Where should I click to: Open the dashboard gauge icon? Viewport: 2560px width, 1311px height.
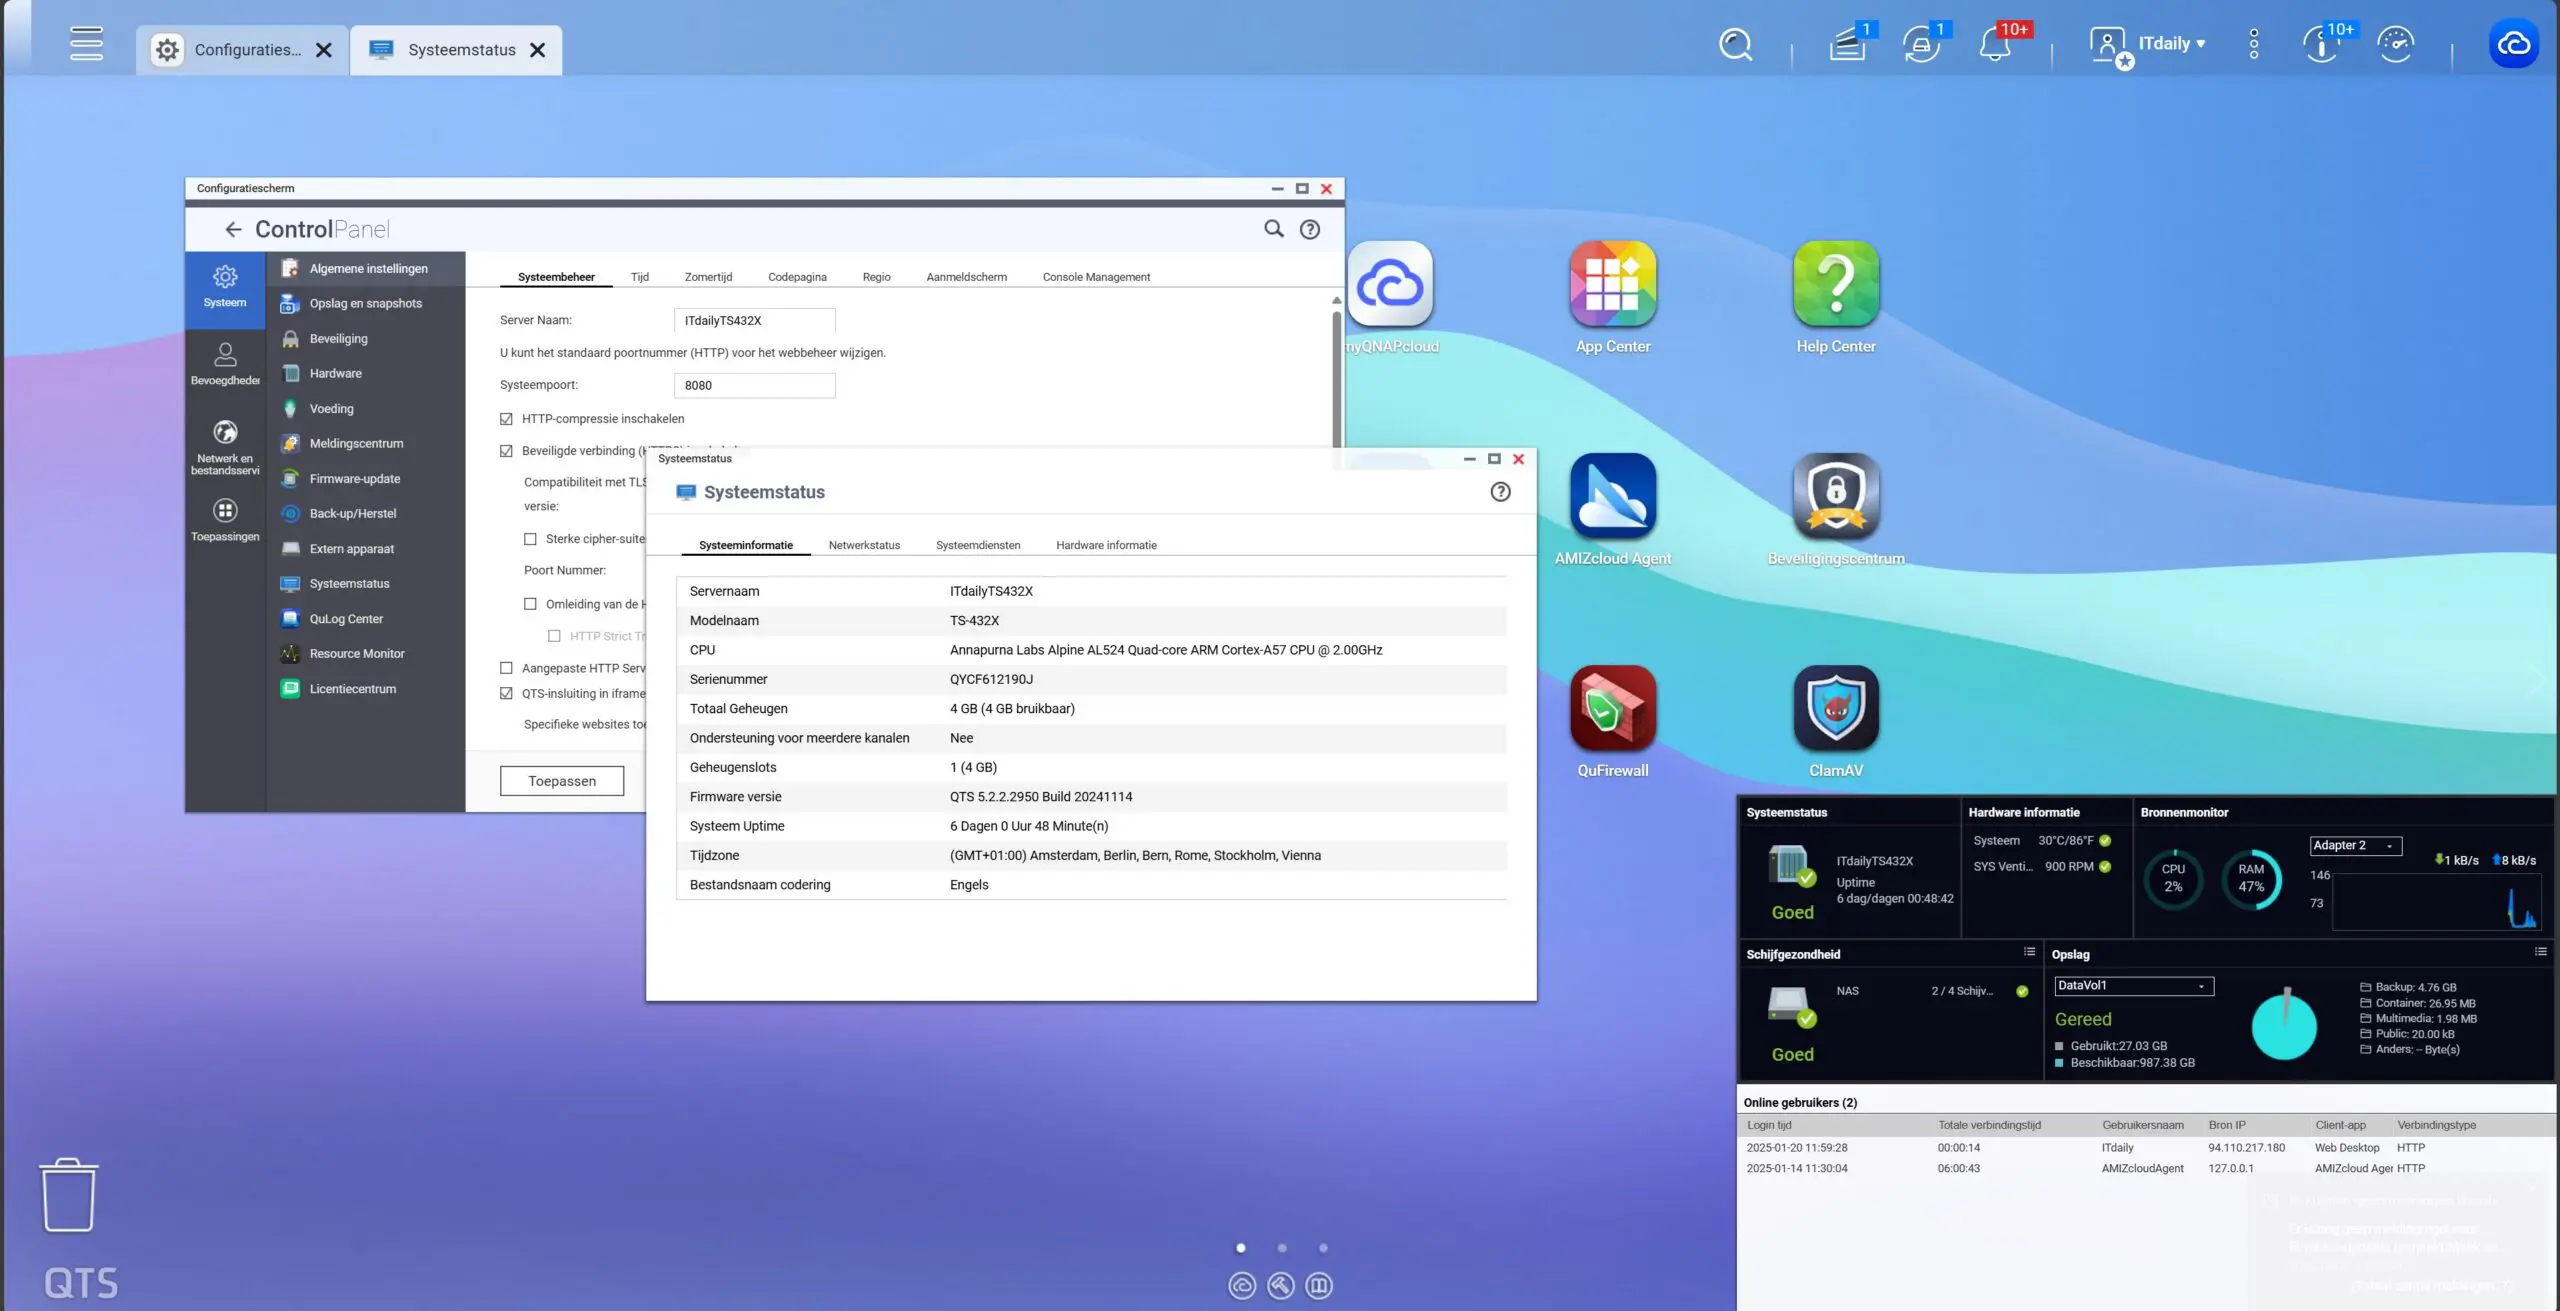tap(2395, 45)
